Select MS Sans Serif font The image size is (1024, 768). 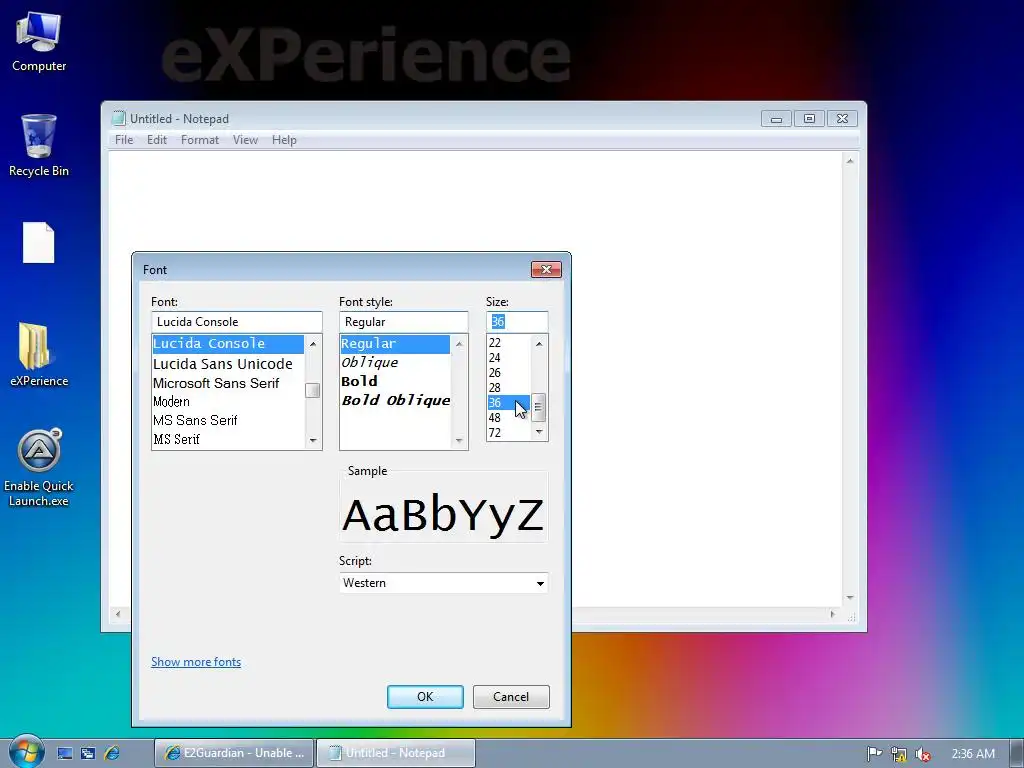click(x=228, y=421)
